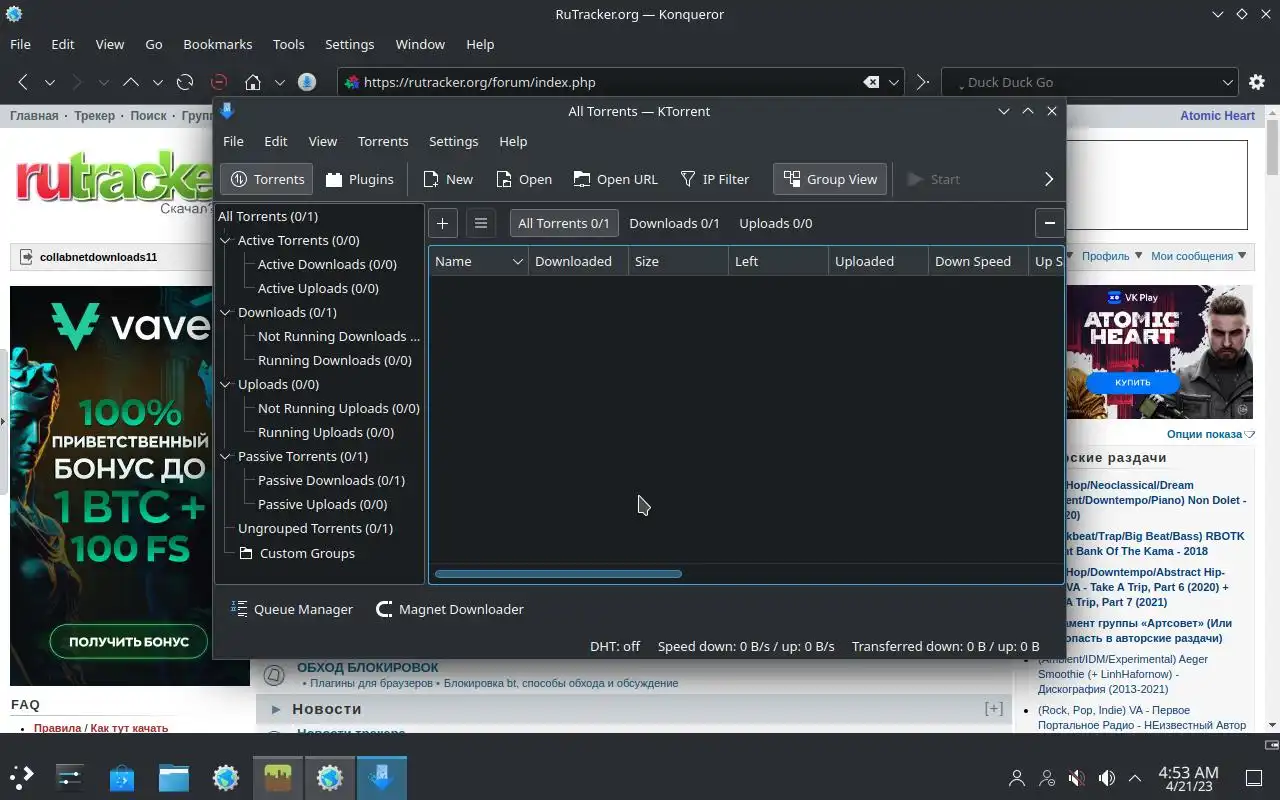Image resolution: width=1280 pixels, height=800 pixels.
Task: Select Active Downloads (0/0) tree item
Action: [x=327, y=264]
